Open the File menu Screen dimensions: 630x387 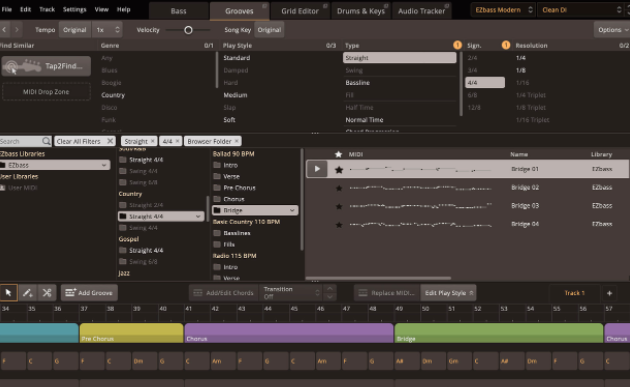[6, 9]
